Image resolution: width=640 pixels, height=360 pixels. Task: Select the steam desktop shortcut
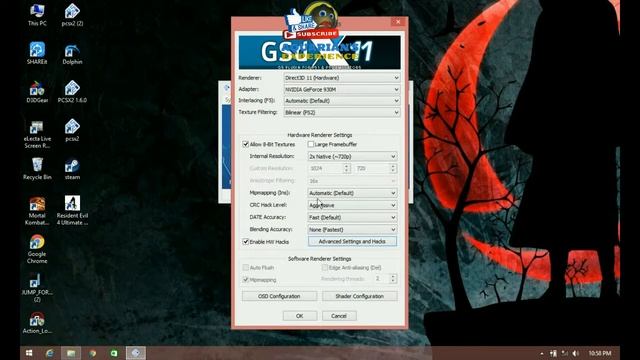tap(72, 169)
